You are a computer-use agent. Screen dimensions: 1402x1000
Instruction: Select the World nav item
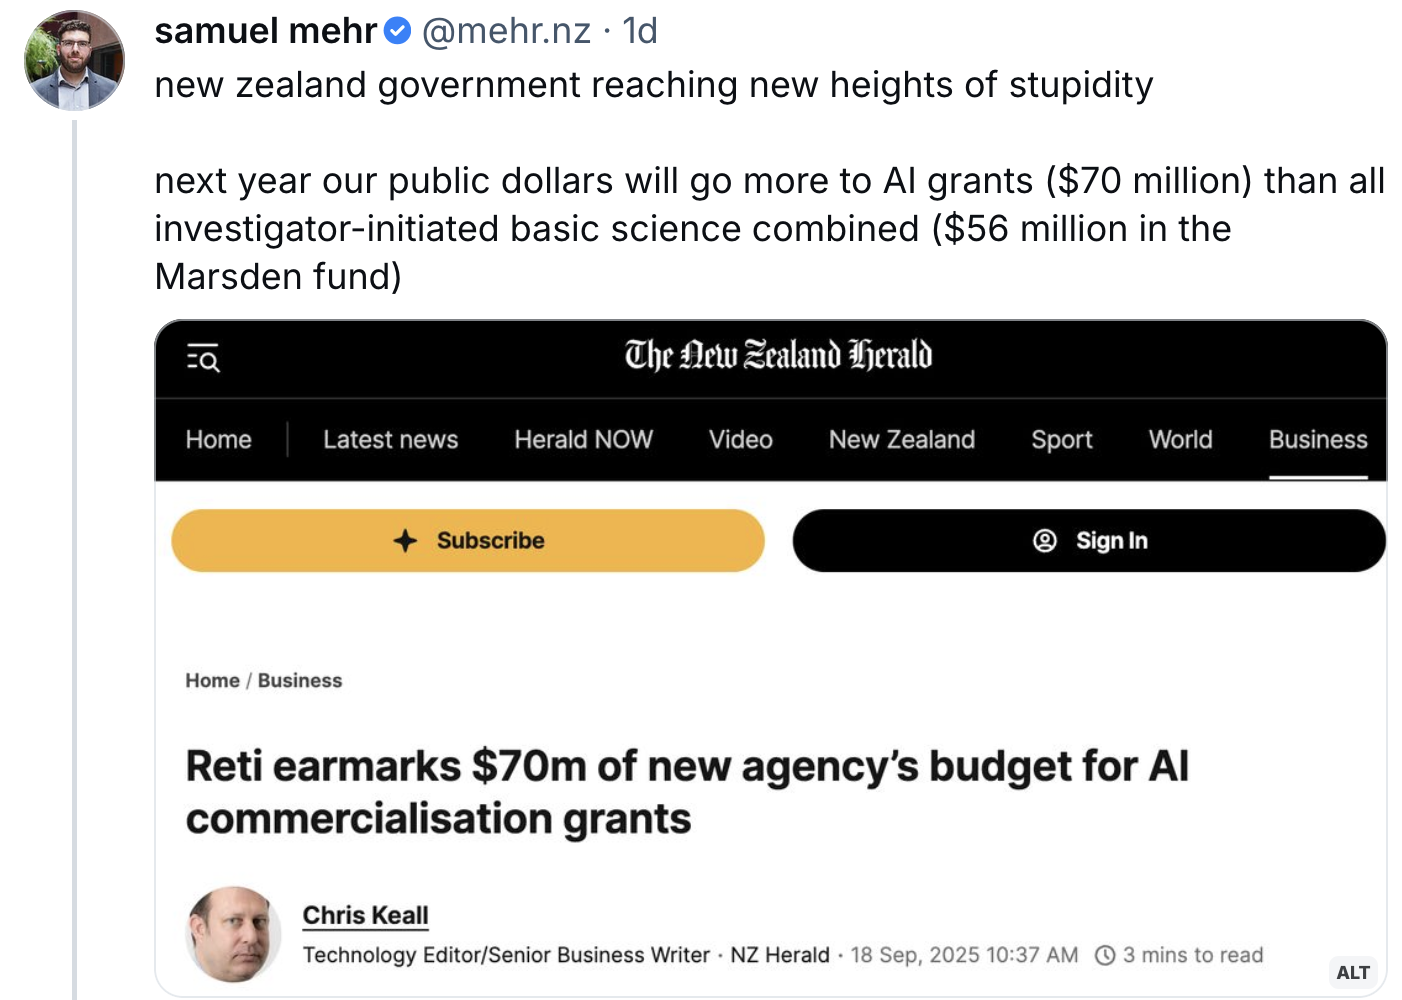[x=1180, y=440]
